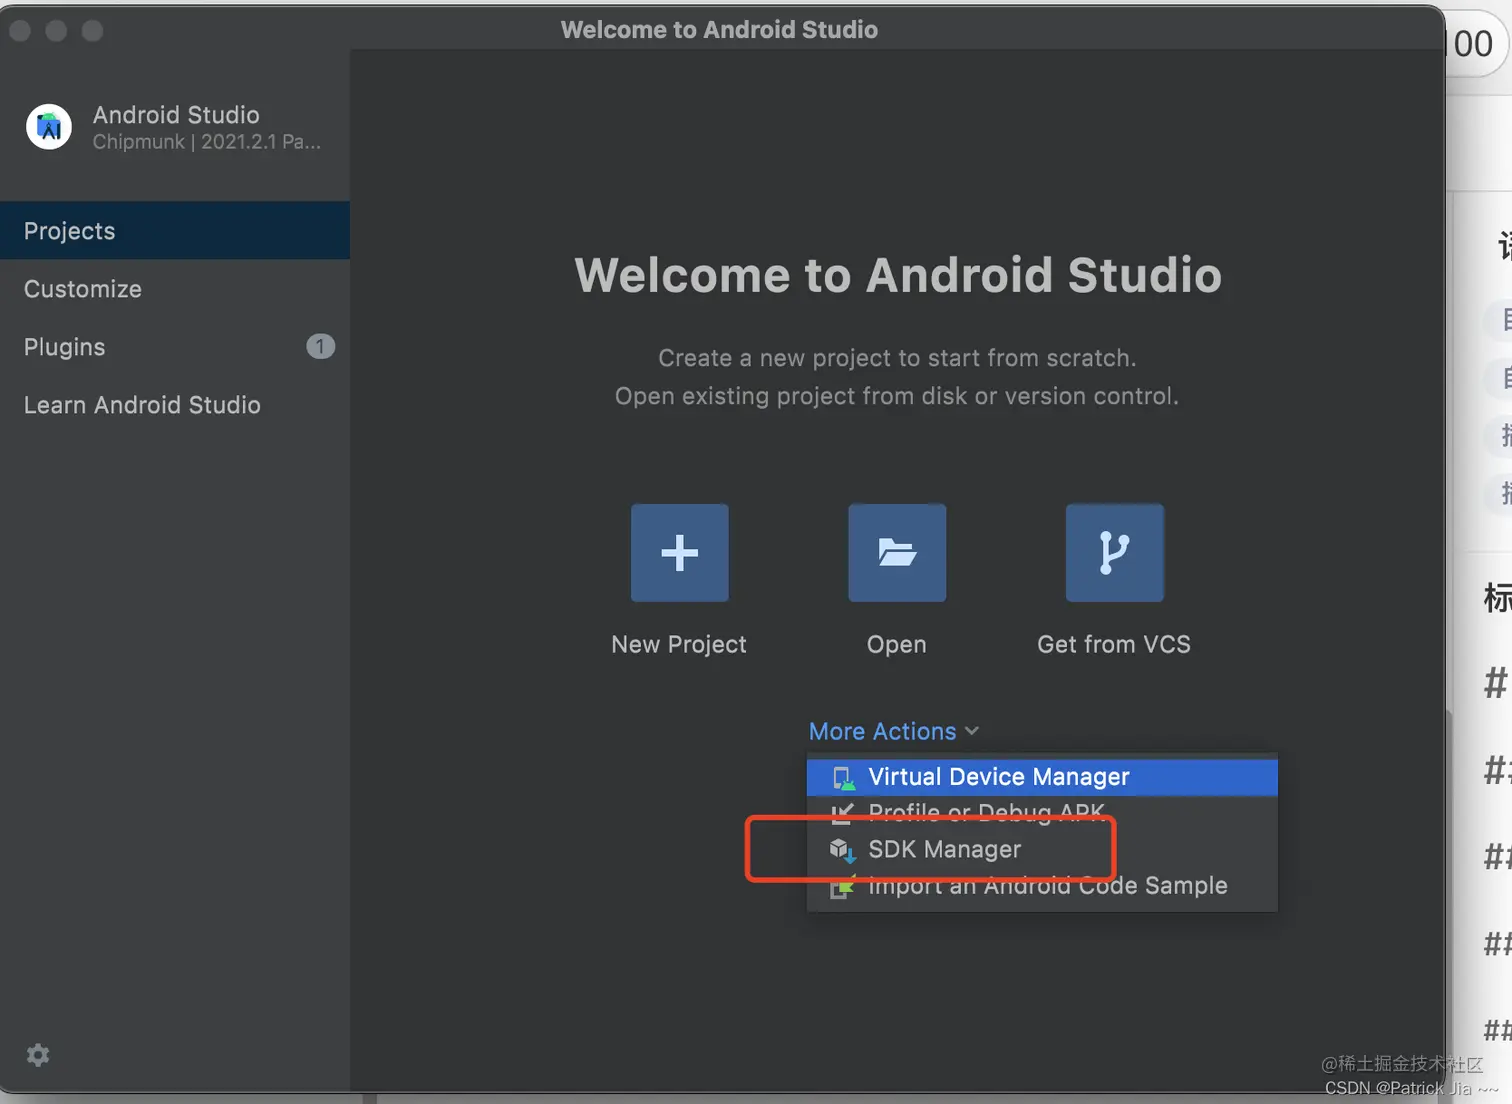This screenshot has height=1104, width=1512.
Task: Click the Virtual Device Manager icon
Action: (x=843, y=777)
